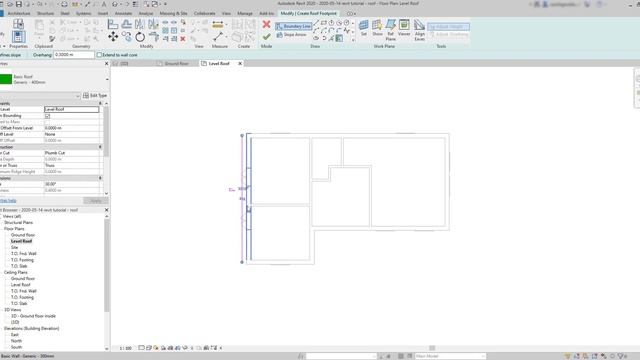Select 3D - Ground floor inside view

click(x=33, y=316)
